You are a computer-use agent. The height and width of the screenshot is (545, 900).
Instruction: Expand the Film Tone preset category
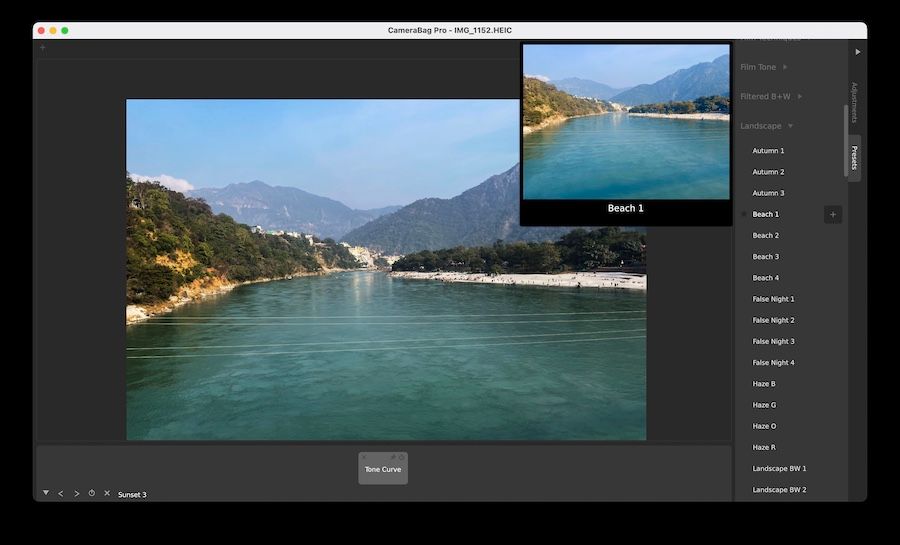tap(785, 67)
